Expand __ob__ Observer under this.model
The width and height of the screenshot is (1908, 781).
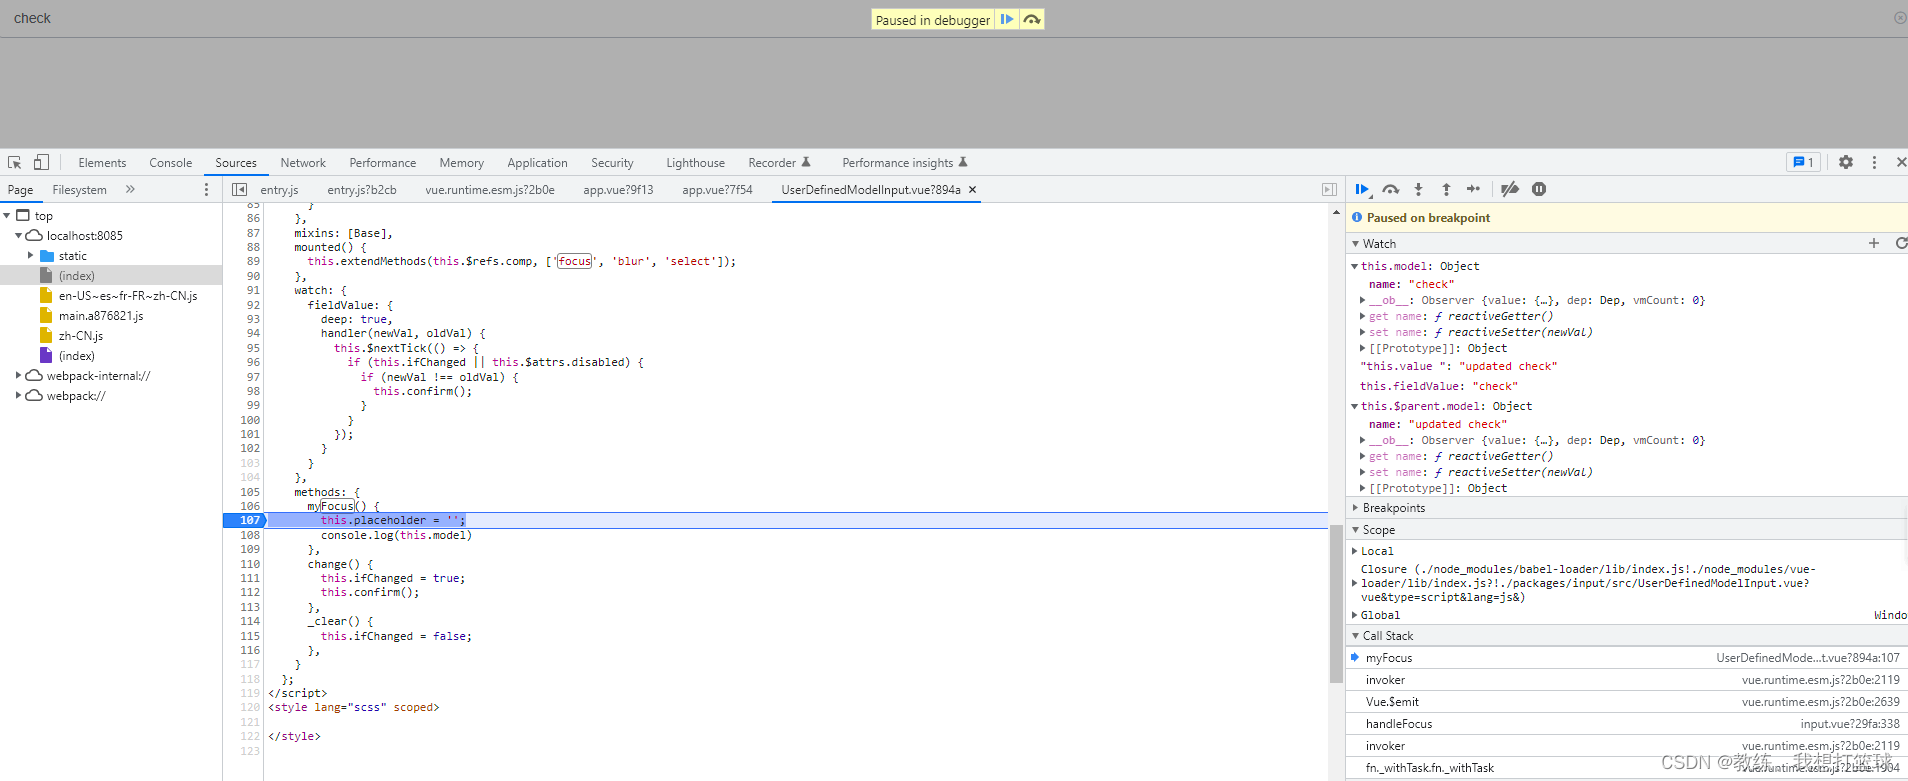1362,300
